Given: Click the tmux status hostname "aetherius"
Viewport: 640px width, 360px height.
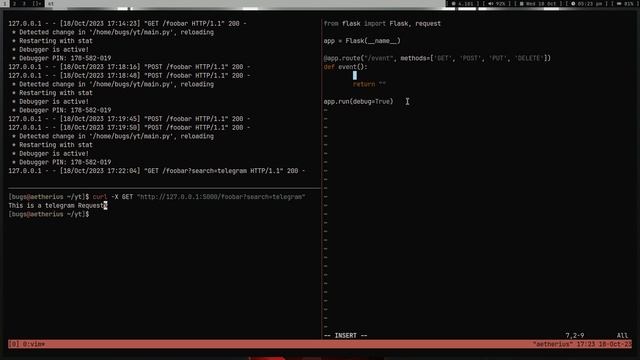Looking at the screenshot, I should pos(552,344).
